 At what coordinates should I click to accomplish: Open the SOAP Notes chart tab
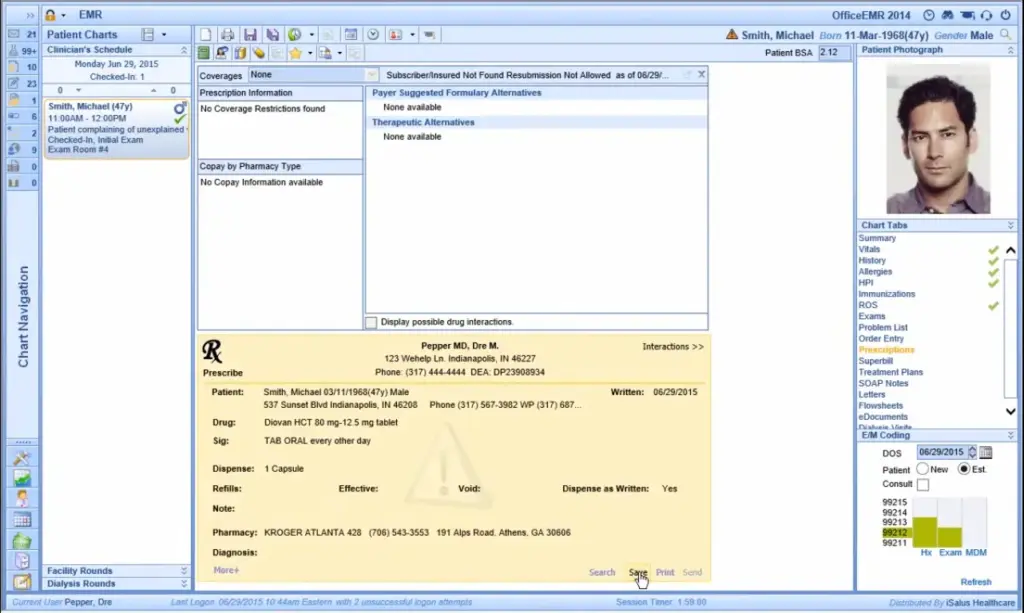(883, 383)
